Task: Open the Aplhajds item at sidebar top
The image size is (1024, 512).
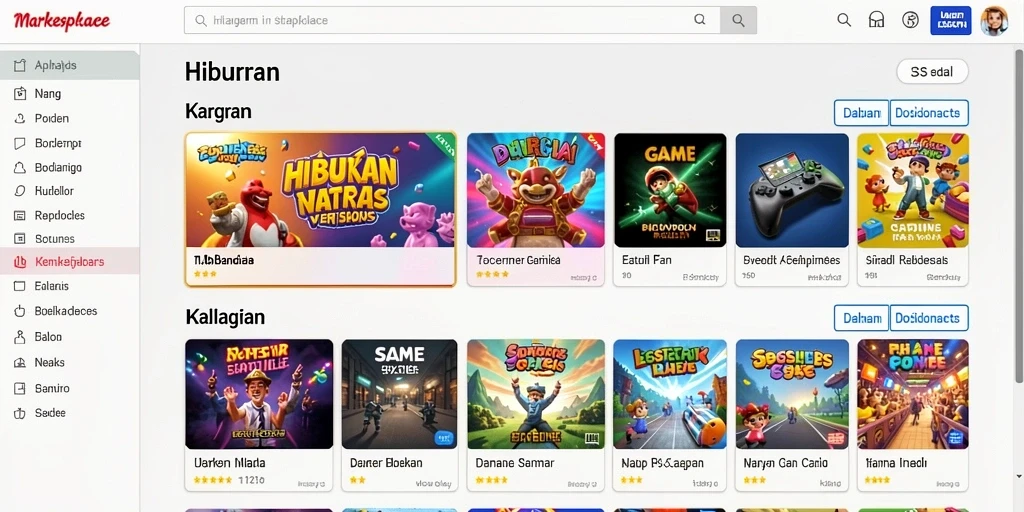Action: point(70,65)
